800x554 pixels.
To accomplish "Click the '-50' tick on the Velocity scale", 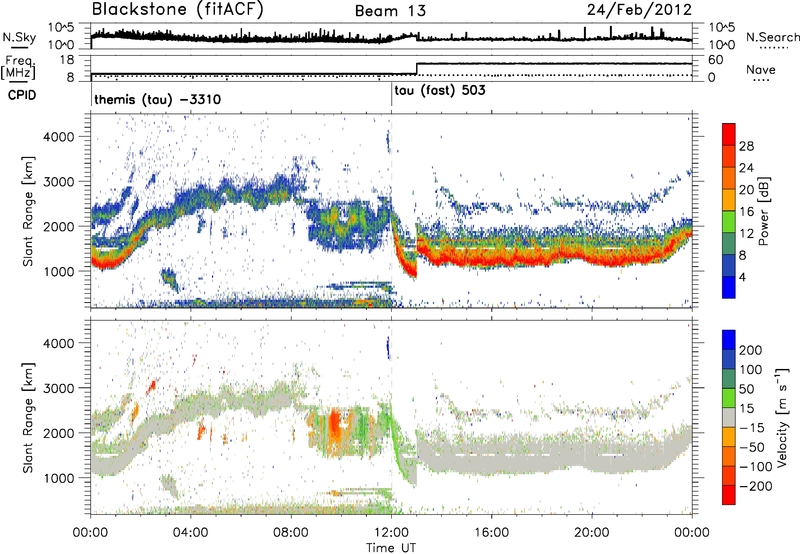I will [x=752, y=447].
